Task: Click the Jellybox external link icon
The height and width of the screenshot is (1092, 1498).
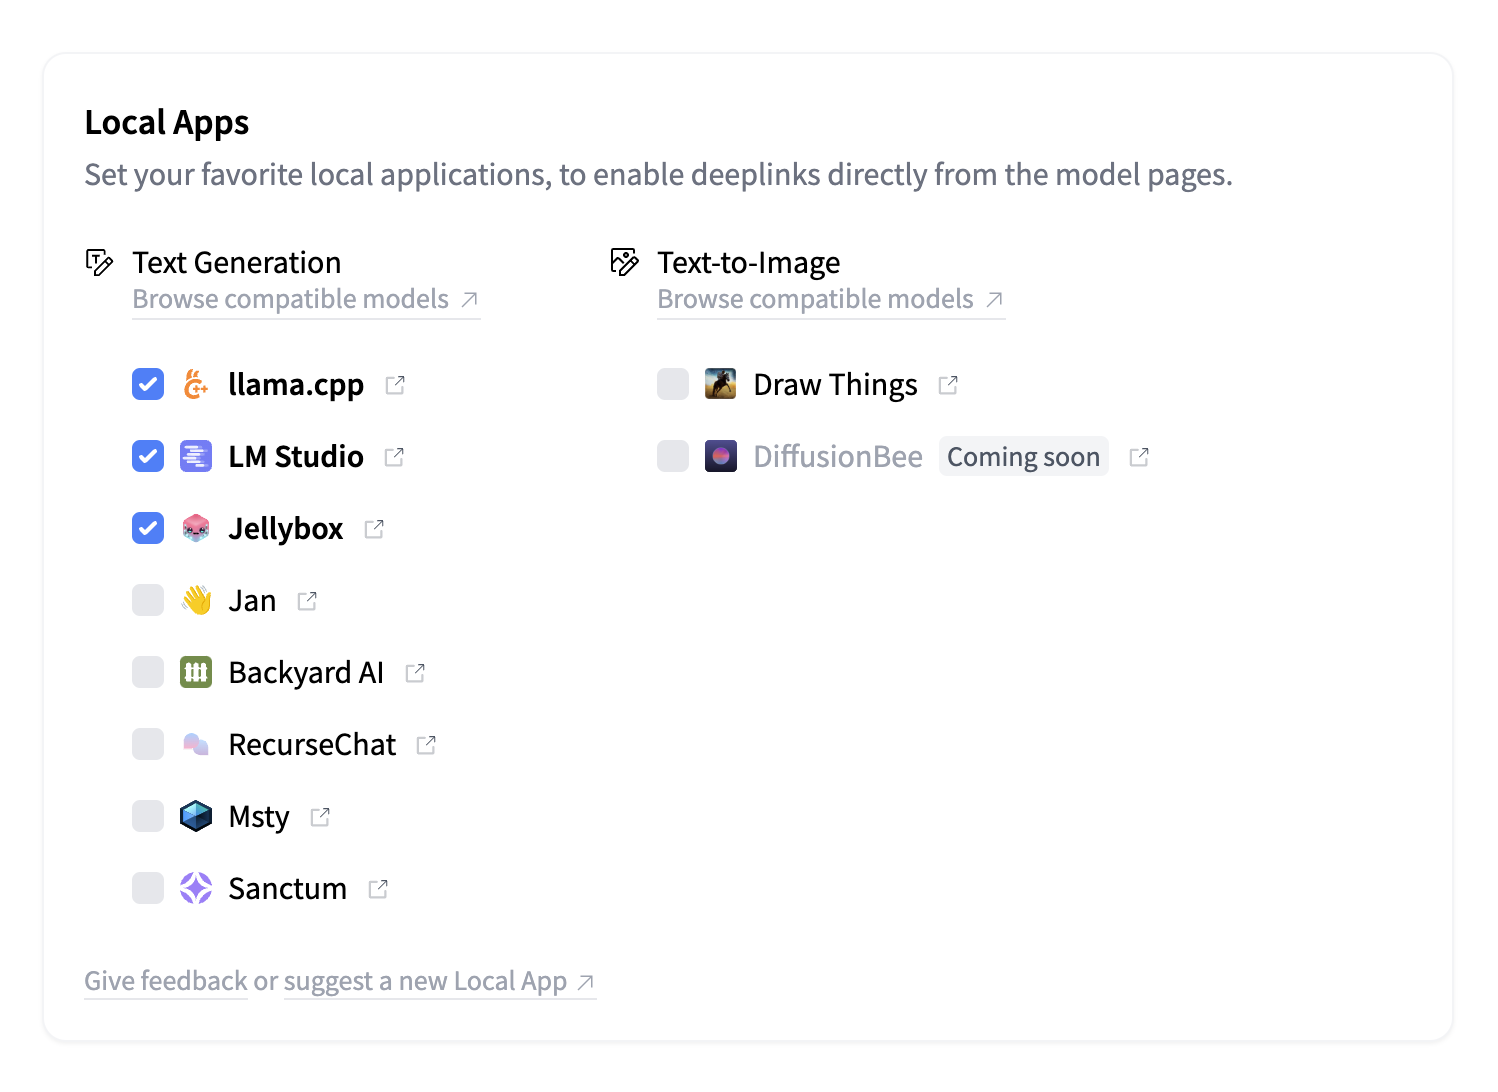Action: pyautogui.click(x=374, y=529)
